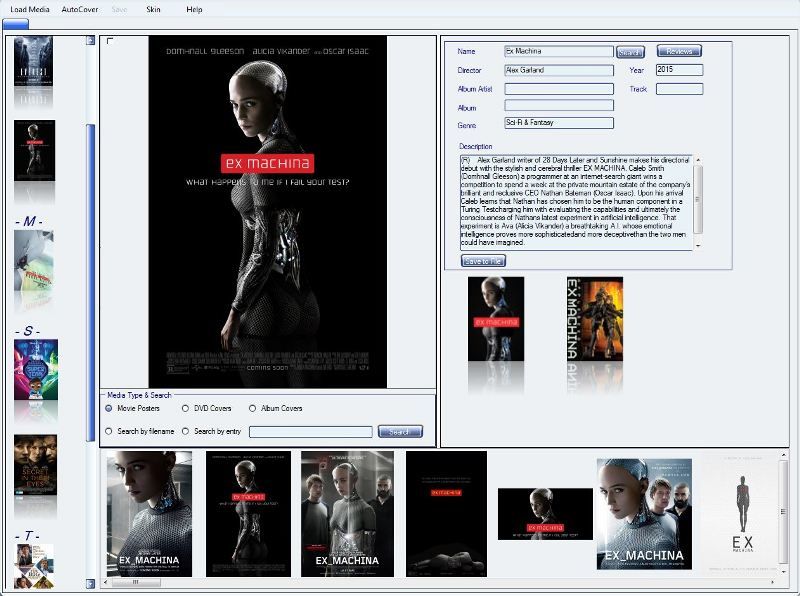Click the large Ex Machina poster preview
800x596 pixels.
click(x=268, y=212)
